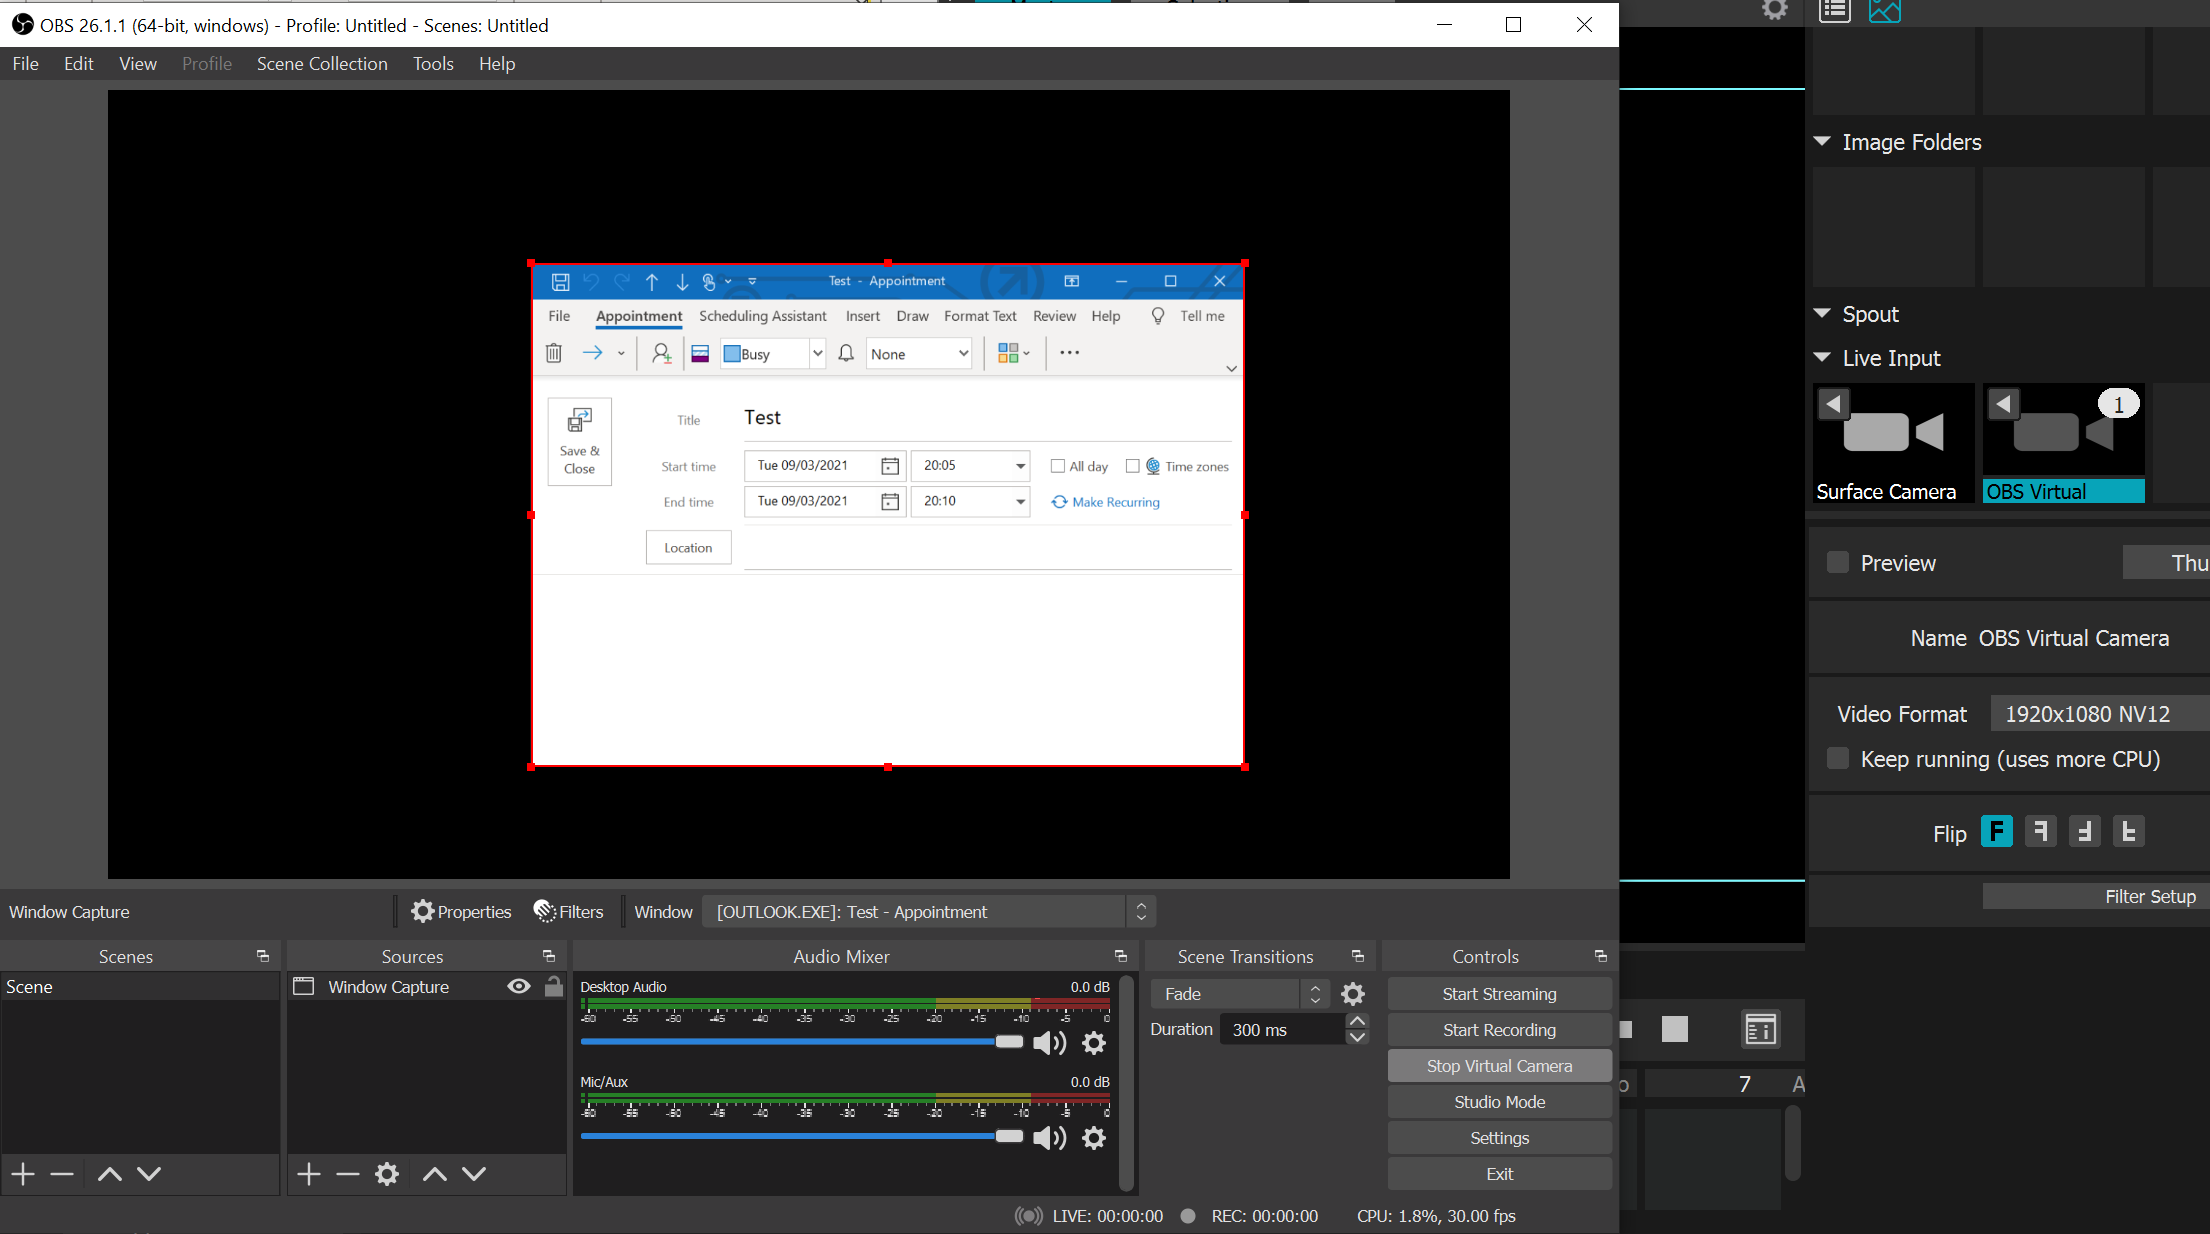Click Make Recurring link in Outlook

pos(1106,502)
